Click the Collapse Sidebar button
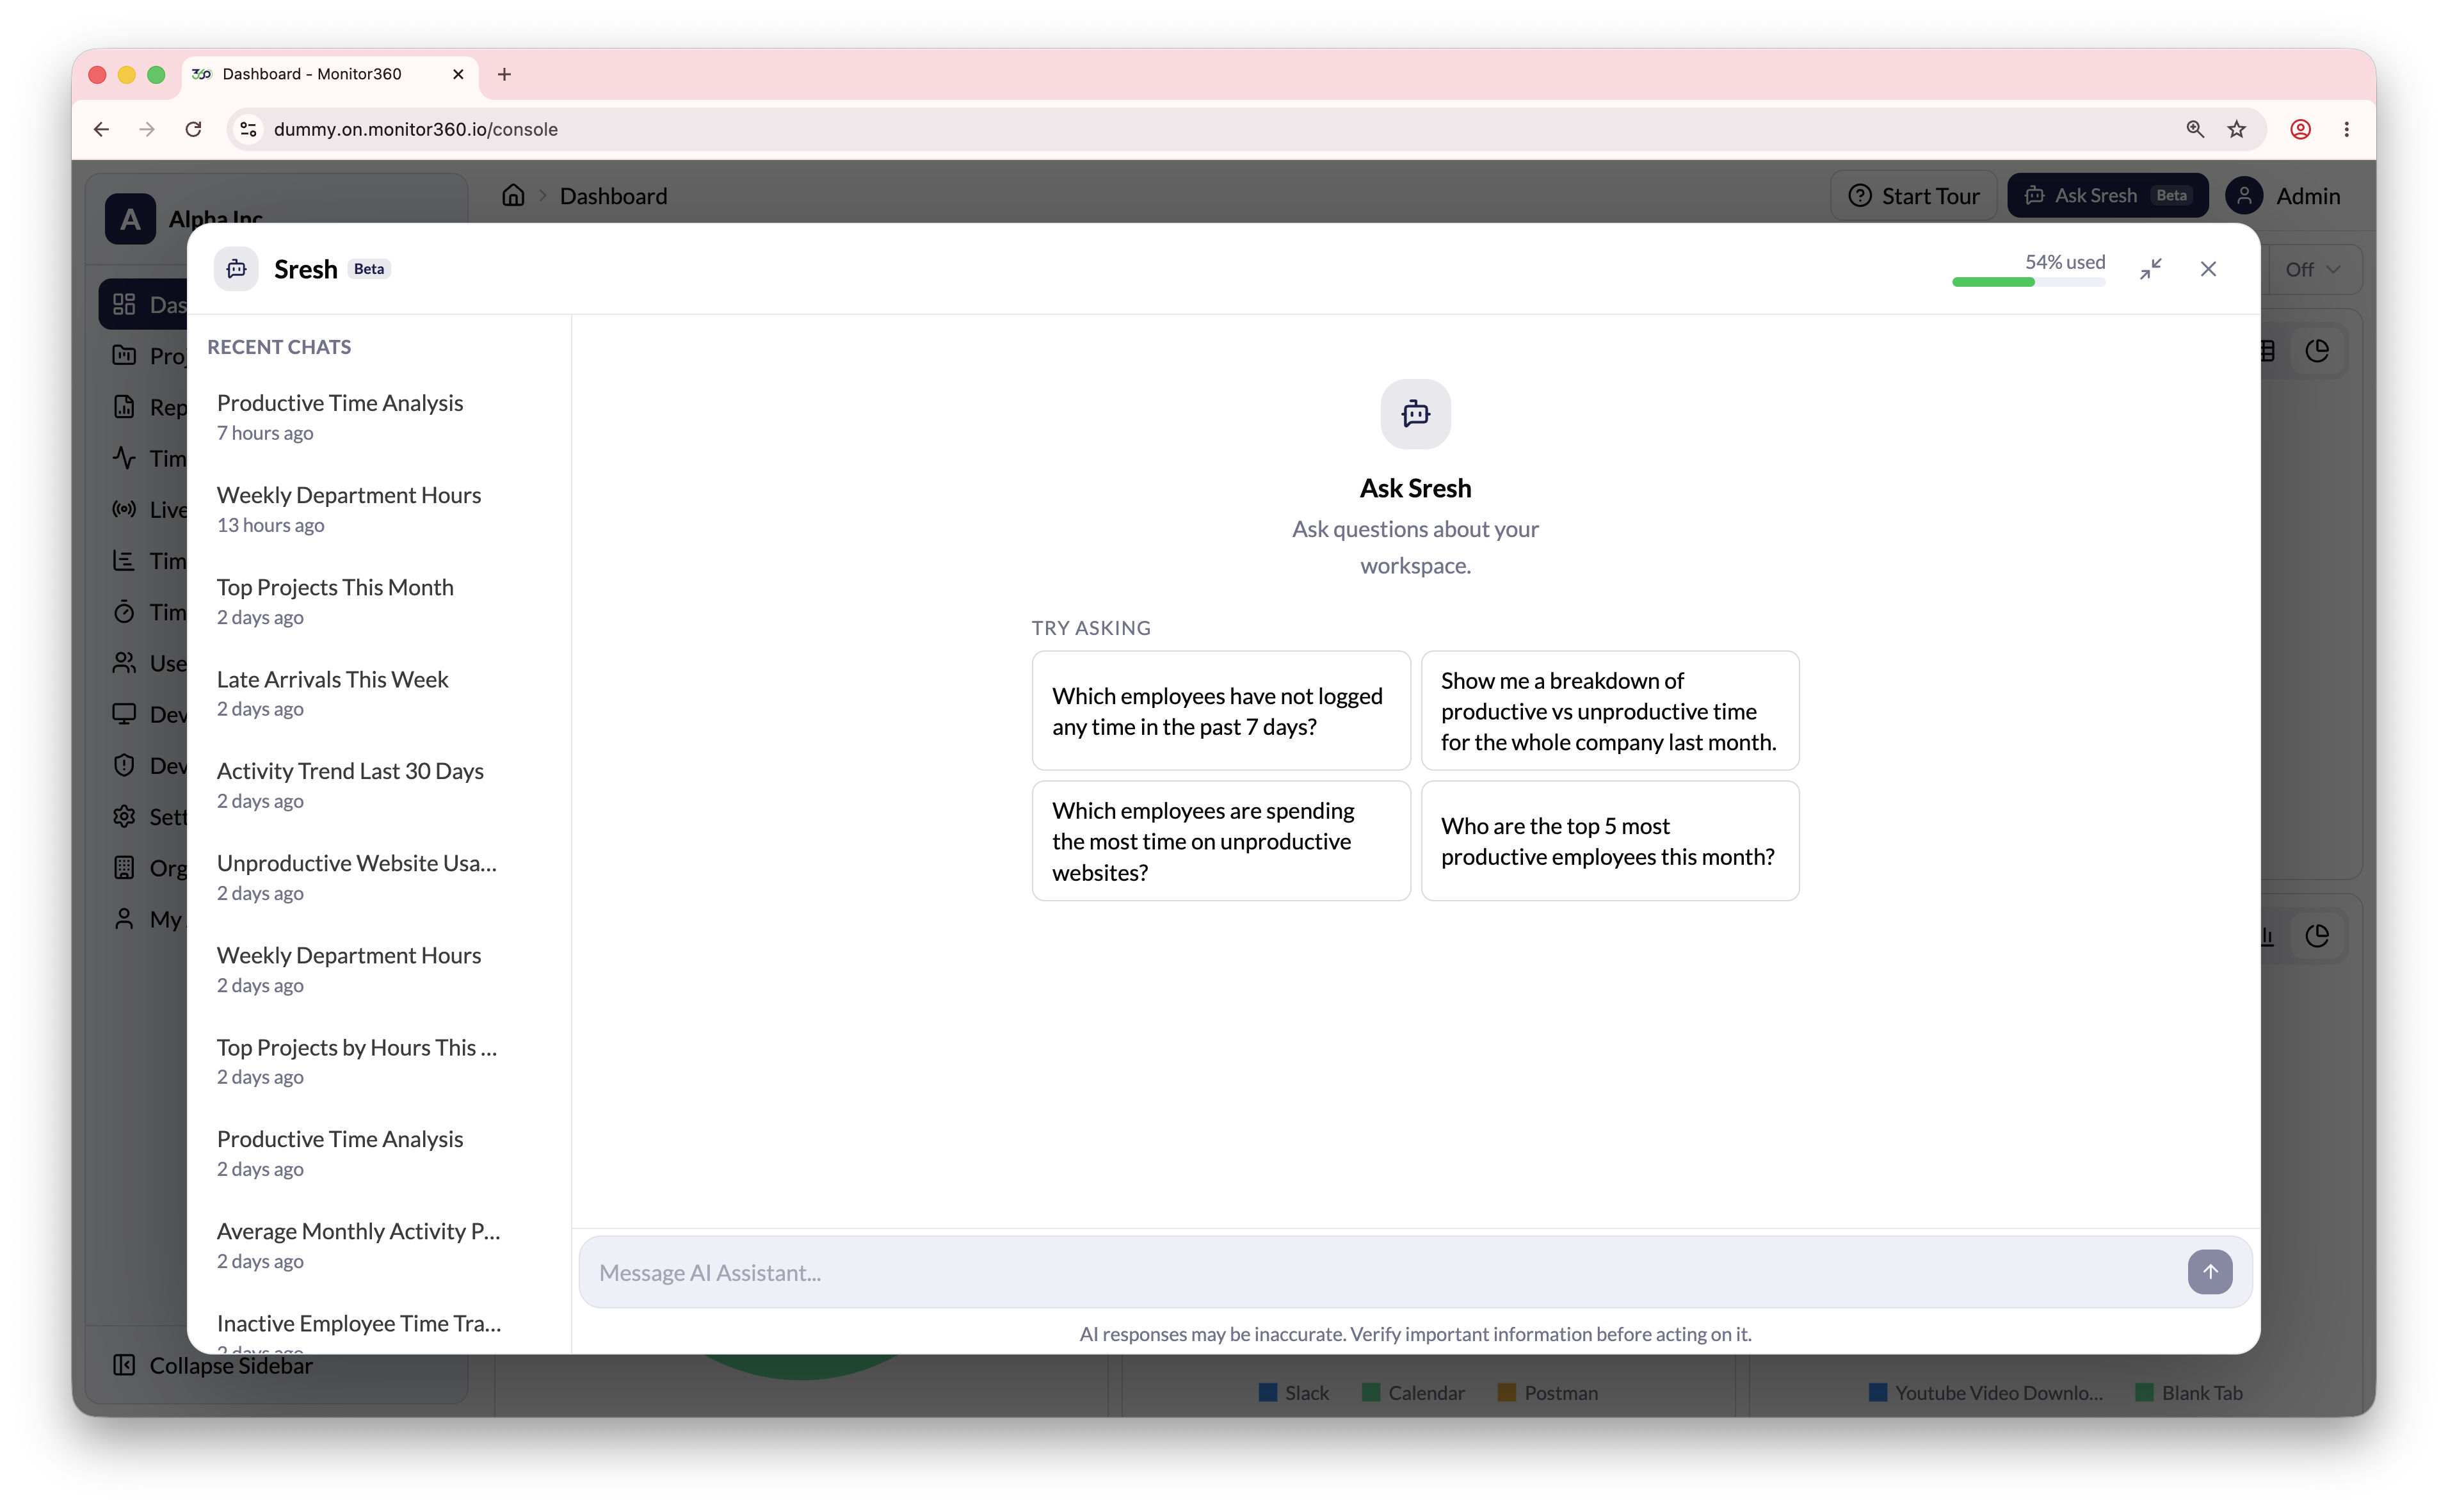The height and width of the screenshot is (1512, 2448). tap(212, 1366)
